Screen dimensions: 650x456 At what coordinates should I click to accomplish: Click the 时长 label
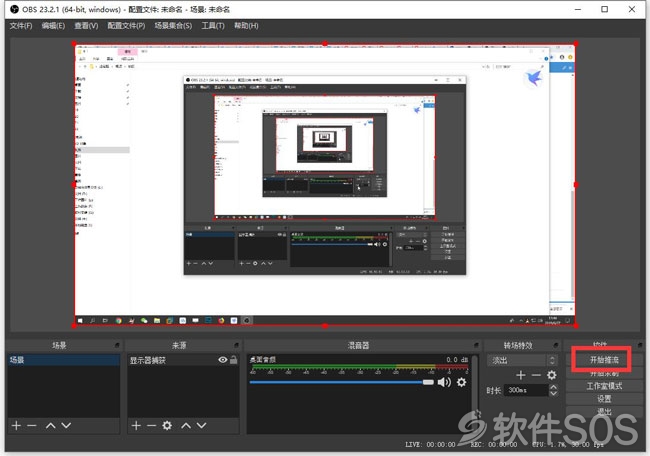pyautogui.click(x=493, y=390)
